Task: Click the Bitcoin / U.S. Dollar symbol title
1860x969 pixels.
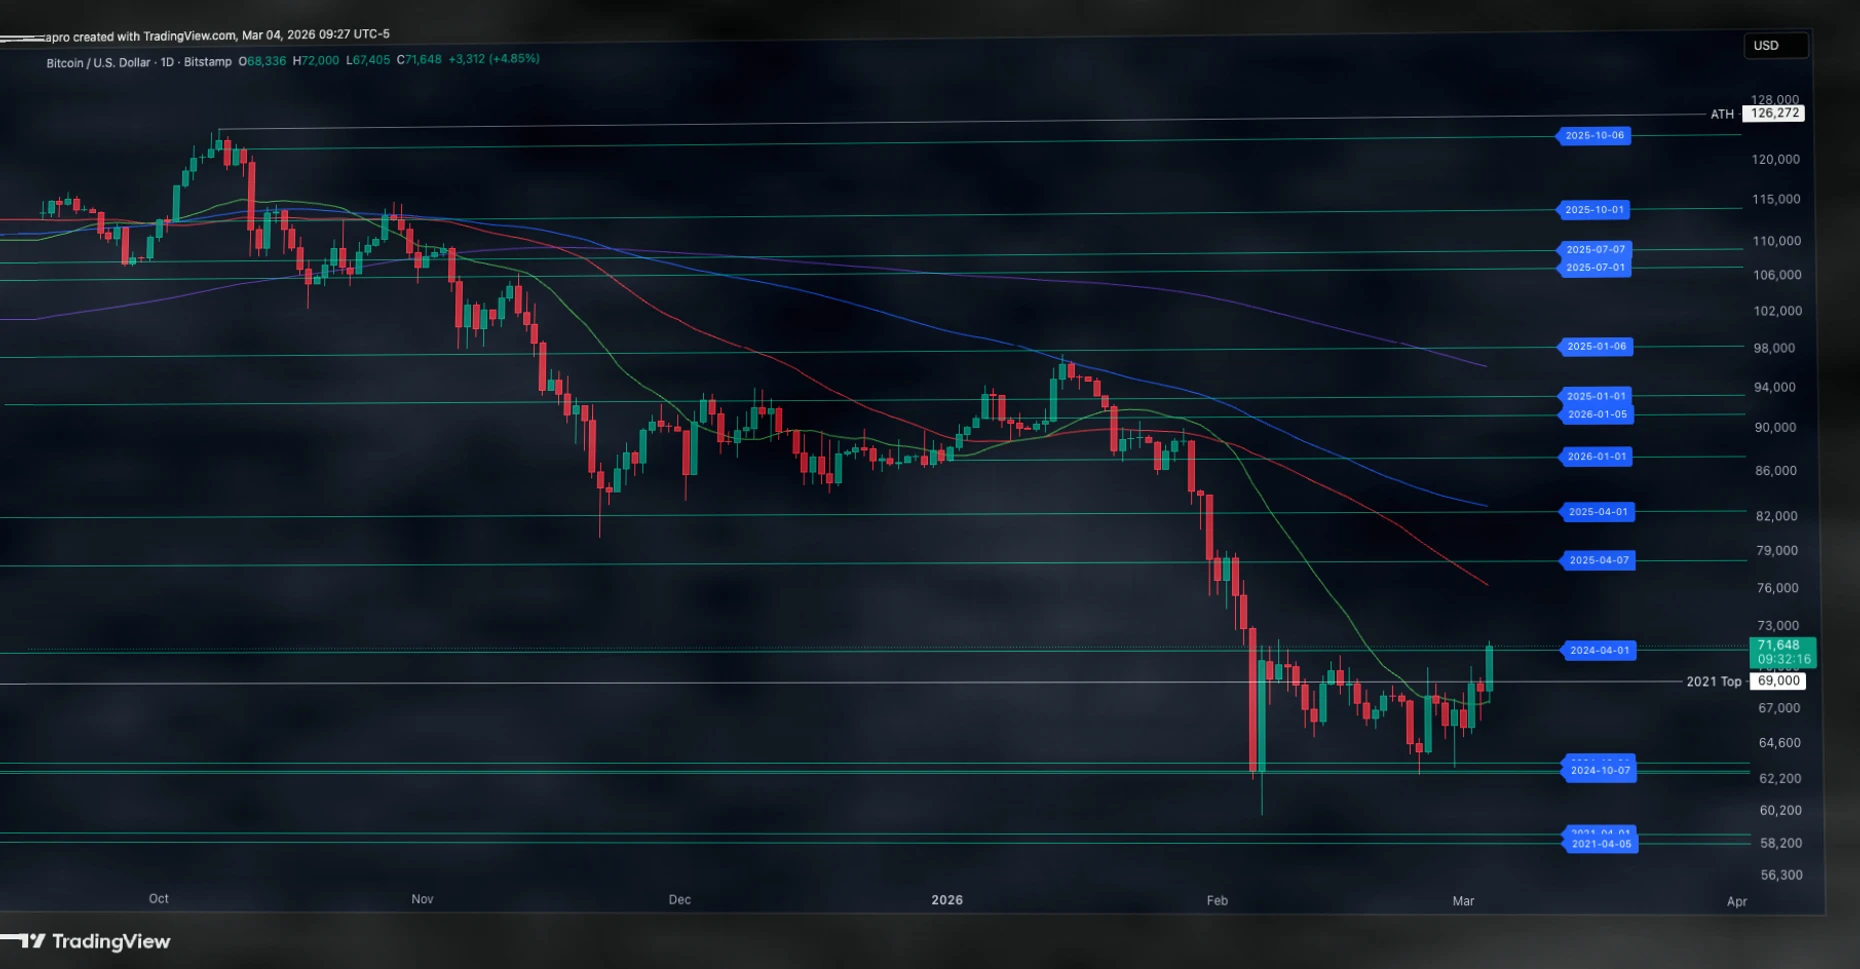Action: point(97,62)
